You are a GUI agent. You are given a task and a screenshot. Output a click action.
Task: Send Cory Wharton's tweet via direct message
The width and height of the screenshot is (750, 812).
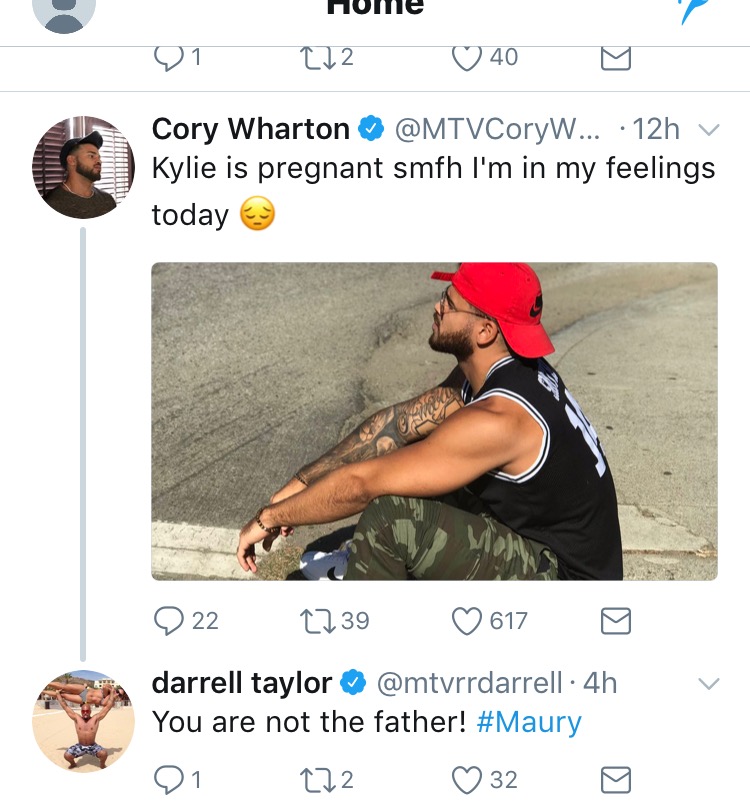(615, 621)
